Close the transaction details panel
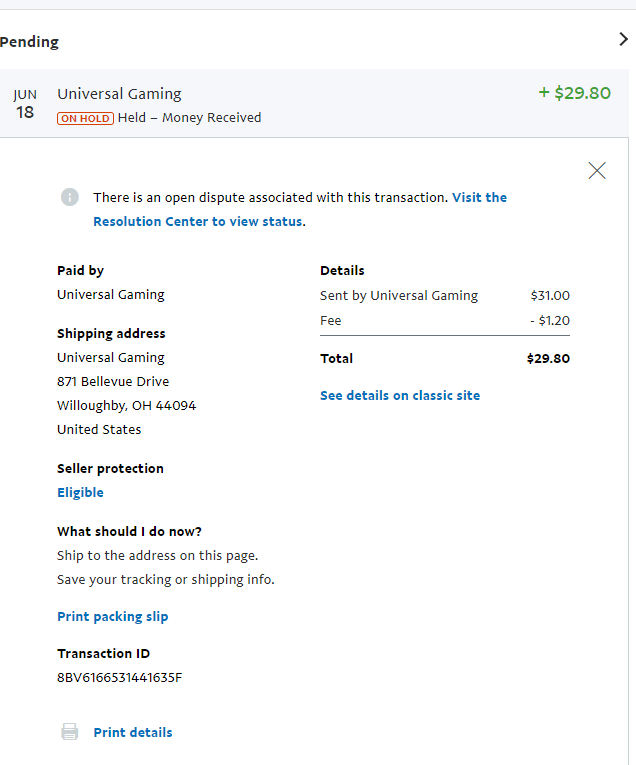The height and width of the screenshot is (765, 636). (x=597, y=171)
